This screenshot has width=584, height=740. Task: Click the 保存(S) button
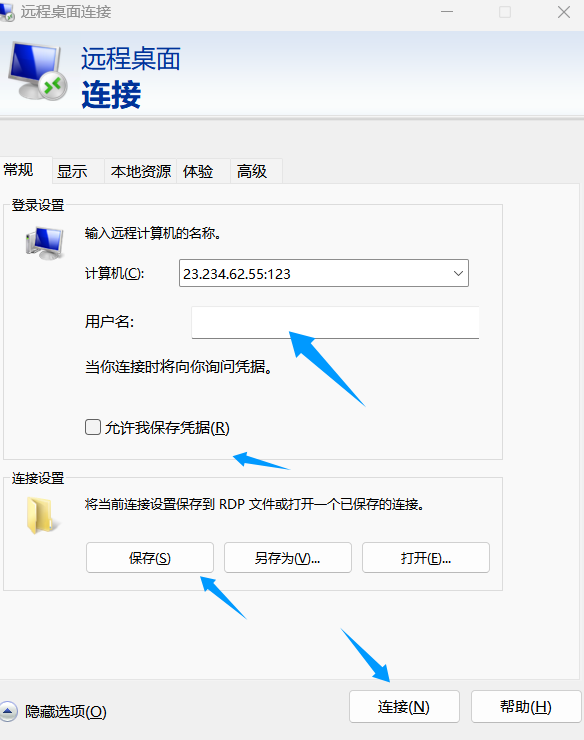pos(150,558)
